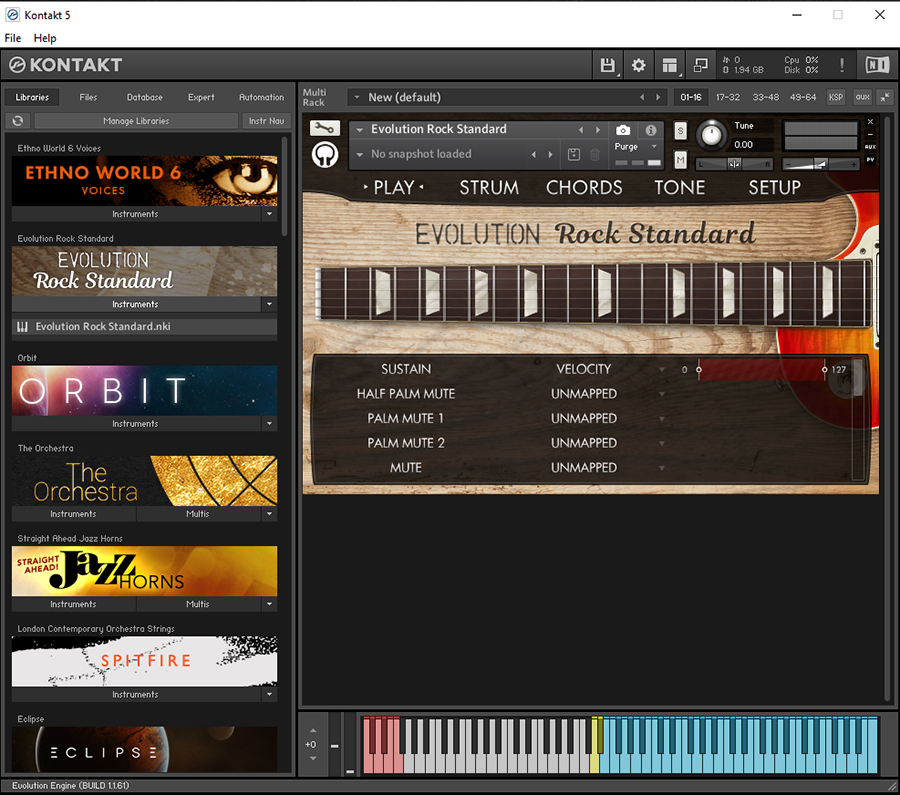Viewport: 900px width, 795px height.
Task: Go to previous multi with left arrow
Action: coord(642,98)
